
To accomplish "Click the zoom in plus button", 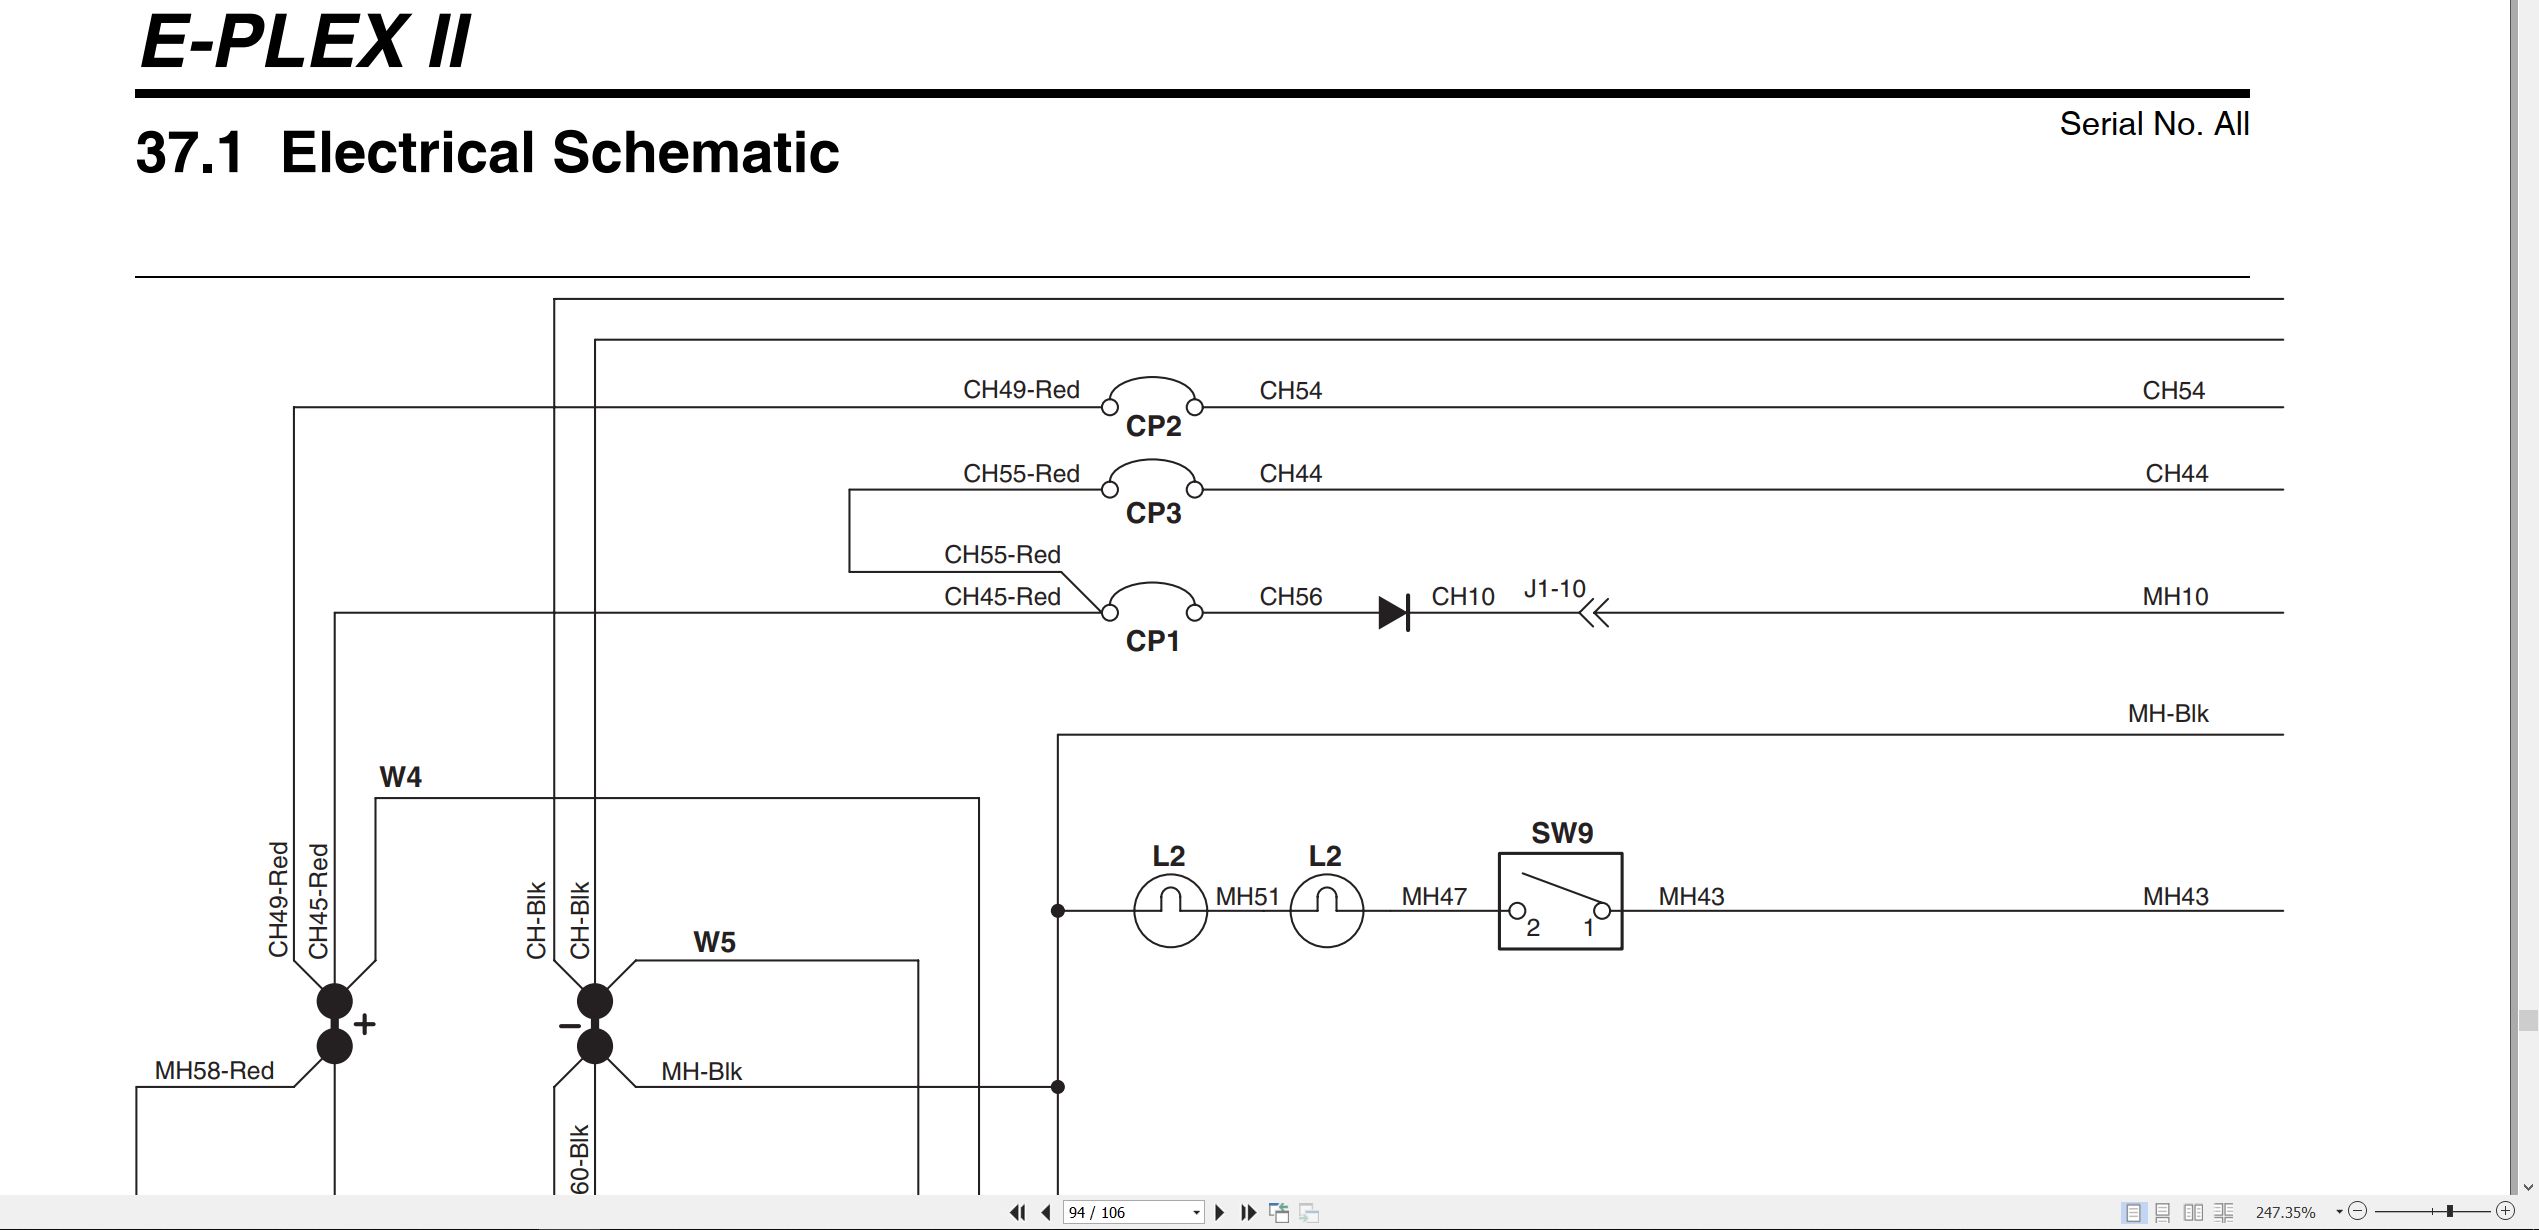I will tap(2505, 1211).
